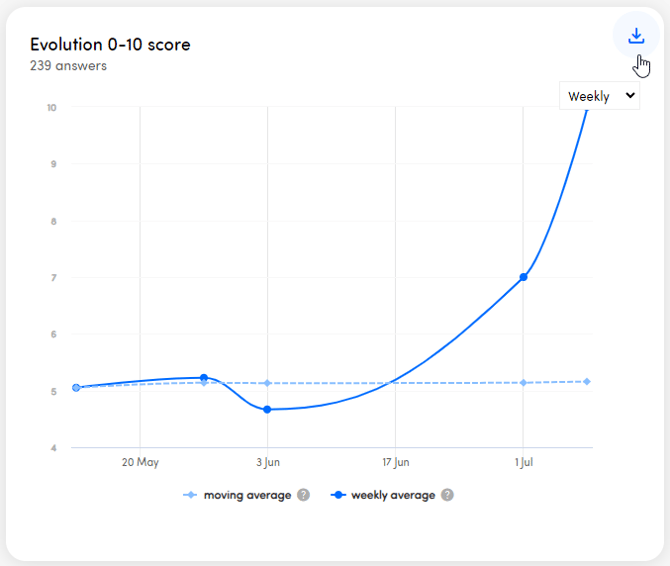Click the moving average legend diamond marker
This screenshot has height=566, width=670.
click(x=191, y=495)
